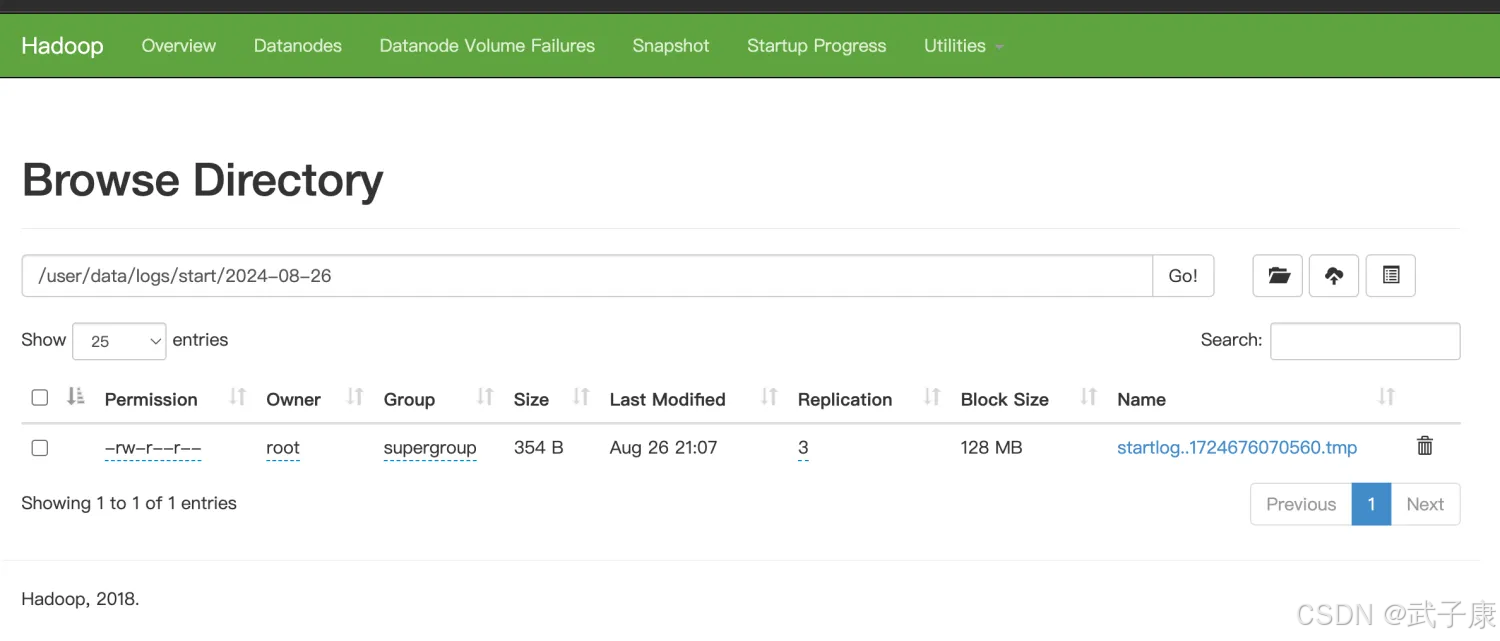Focus the directory path input field
This screenshot has width=1500, height=641.
click(587, 276)
